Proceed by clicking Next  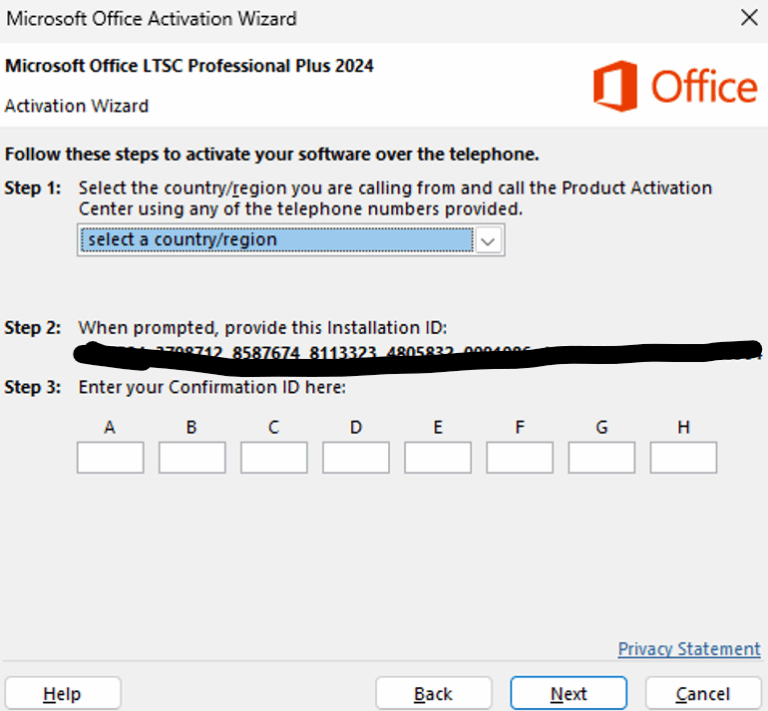pyautogui.click(x=568, y=694)
